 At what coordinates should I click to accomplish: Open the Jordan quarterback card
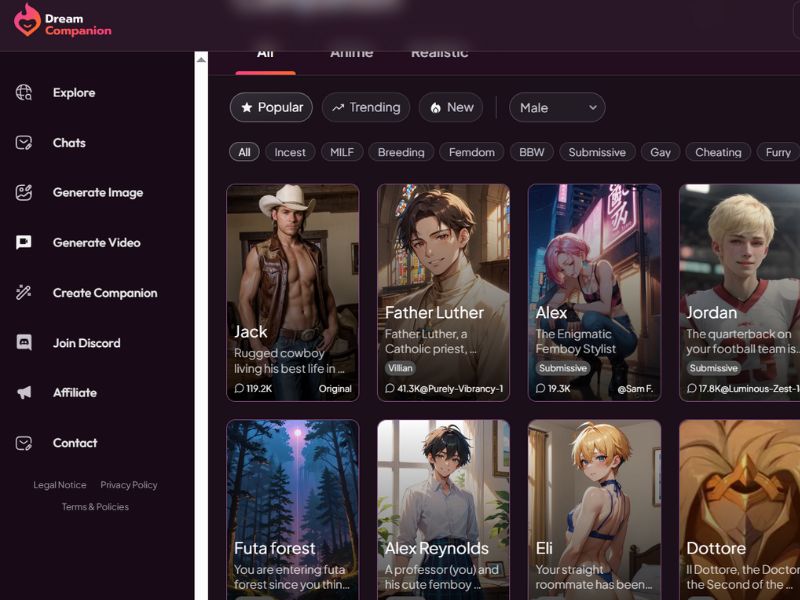[x=740, y=292]
